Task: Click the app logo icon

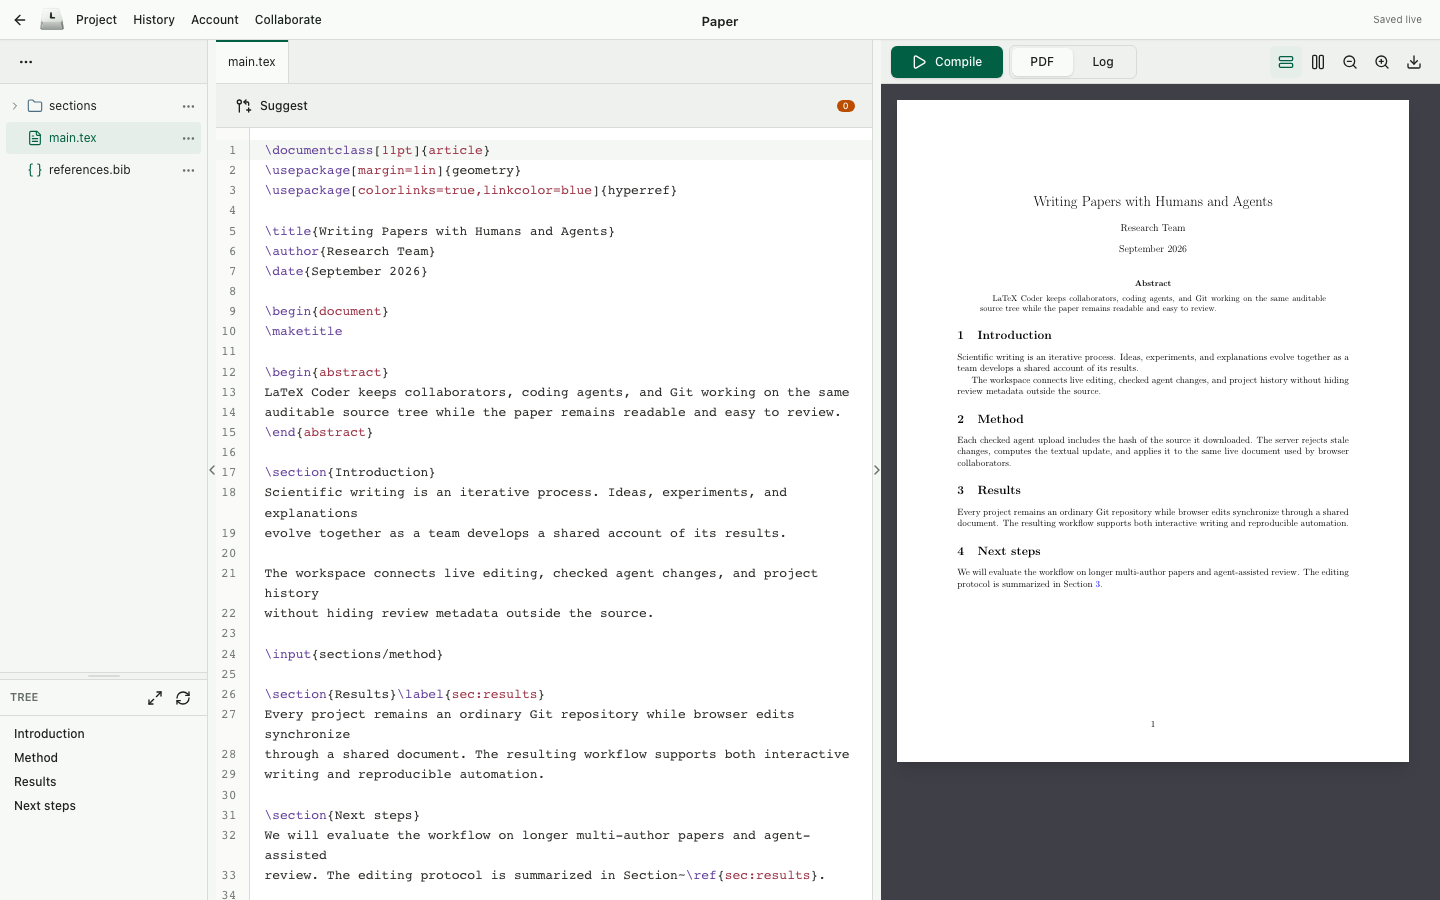Action: (52, 20)
